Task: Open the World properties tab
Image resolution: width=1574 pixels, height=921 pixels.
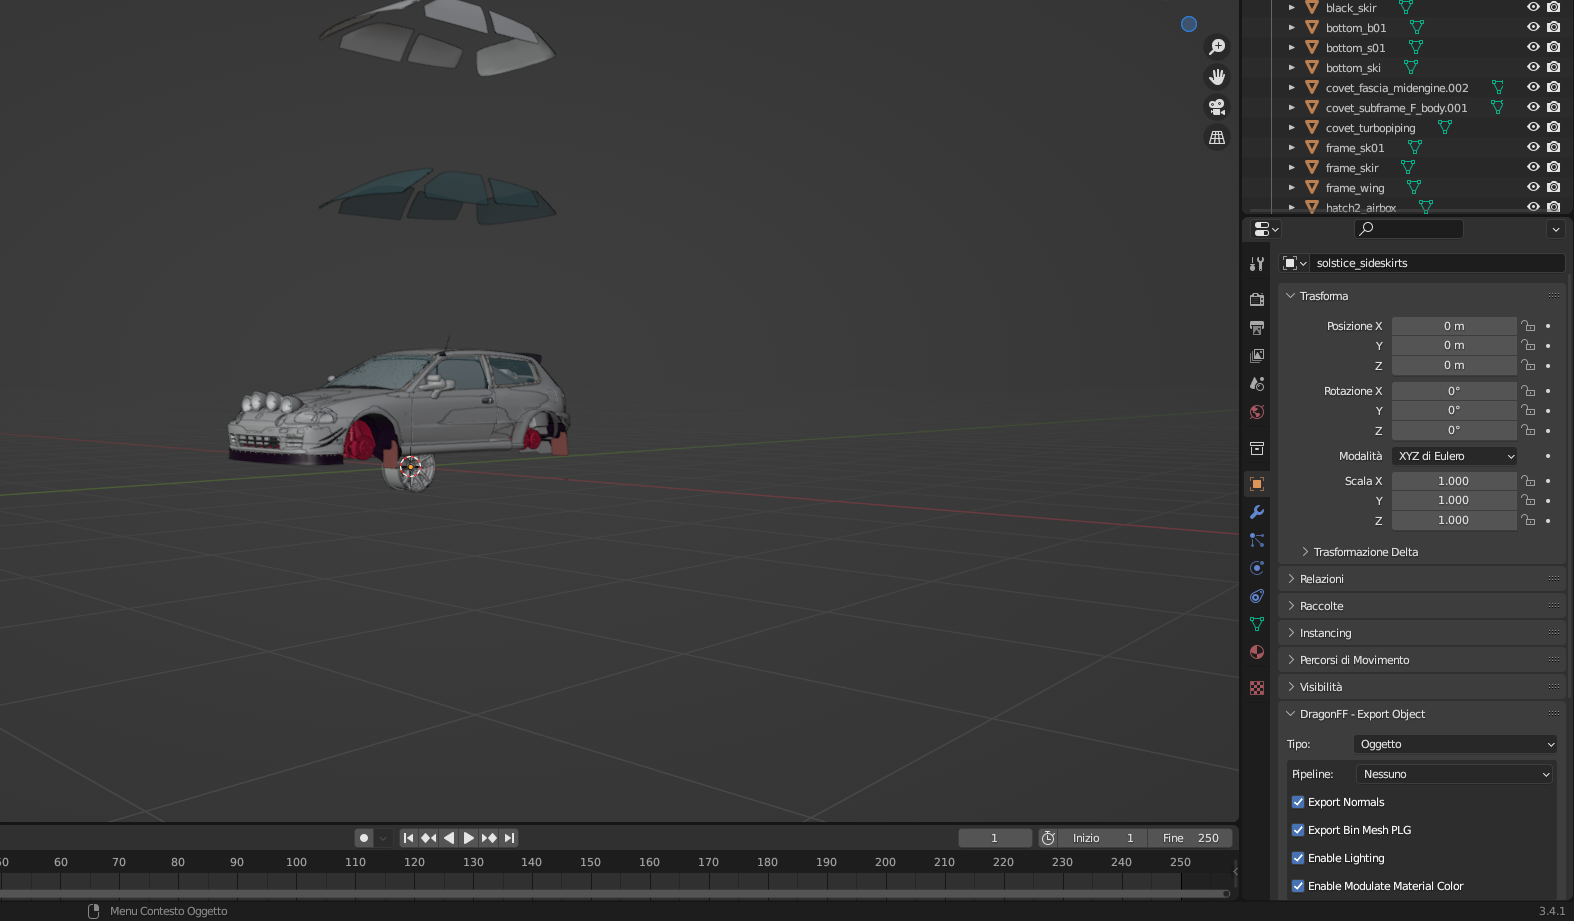Action: click(1257, 412)
